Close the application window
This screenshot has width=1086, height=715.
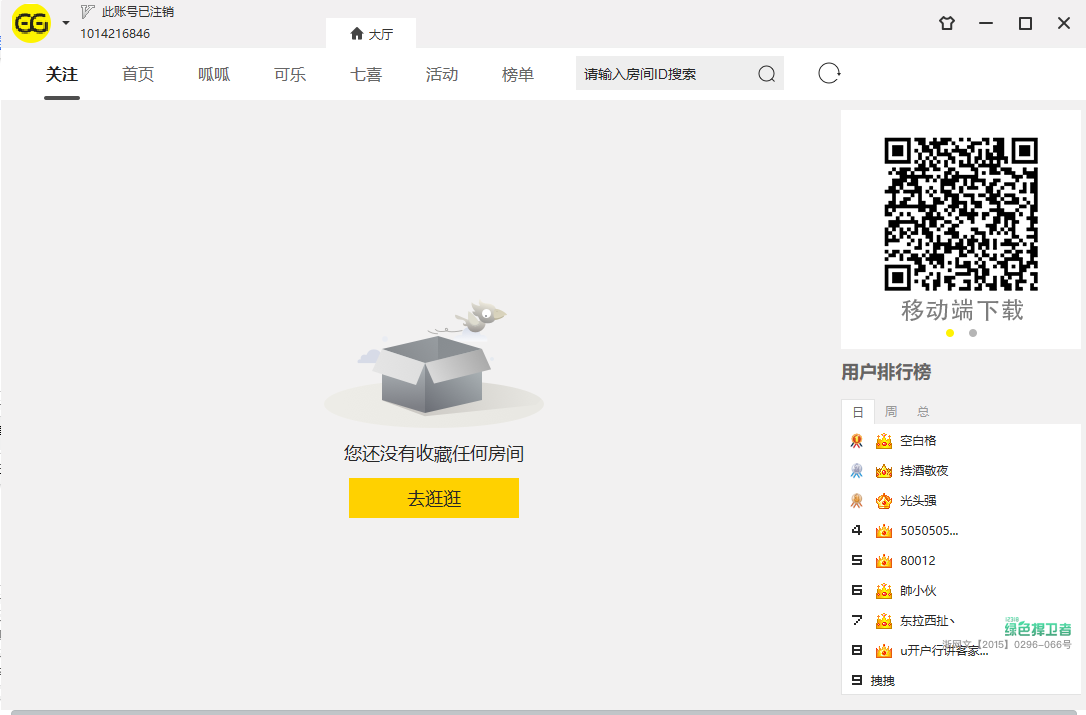click(x=1064, y=23)
